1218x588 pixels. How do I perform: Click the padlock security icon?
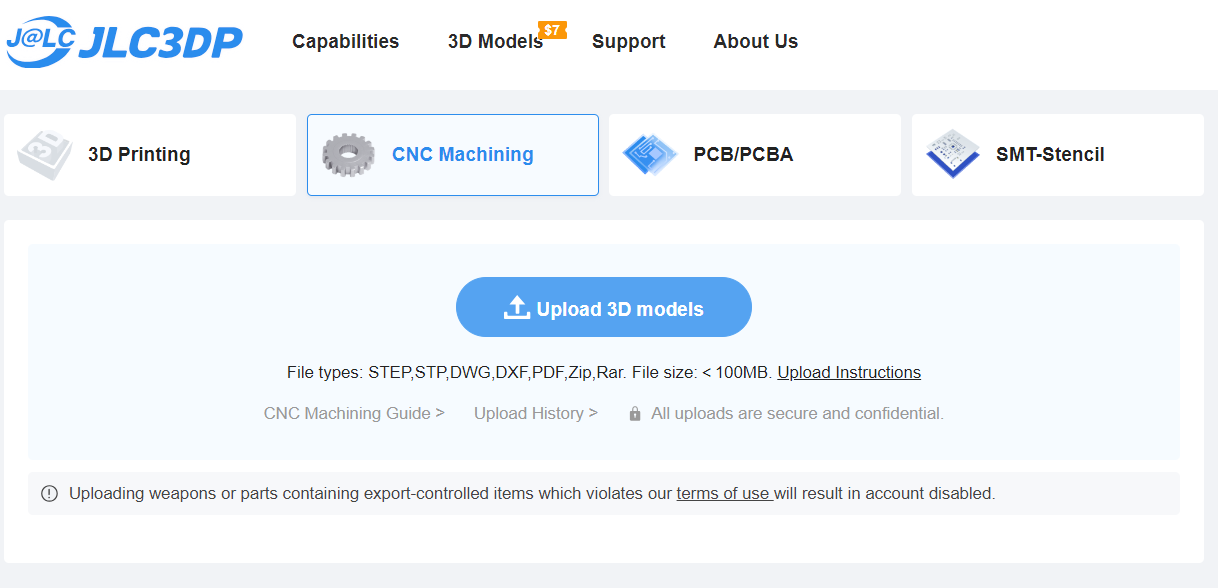[x=635, y=414]
